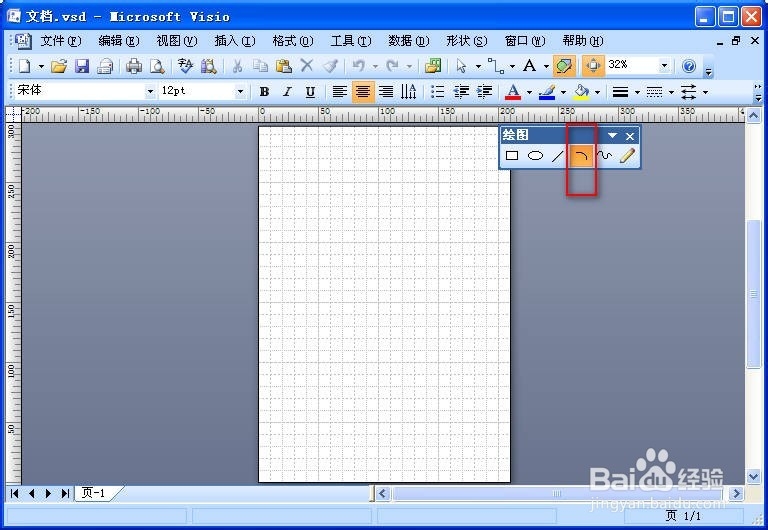Save the document with the floppy icon
The height and width of the screenshot is (530, 768).
[82, 66]
